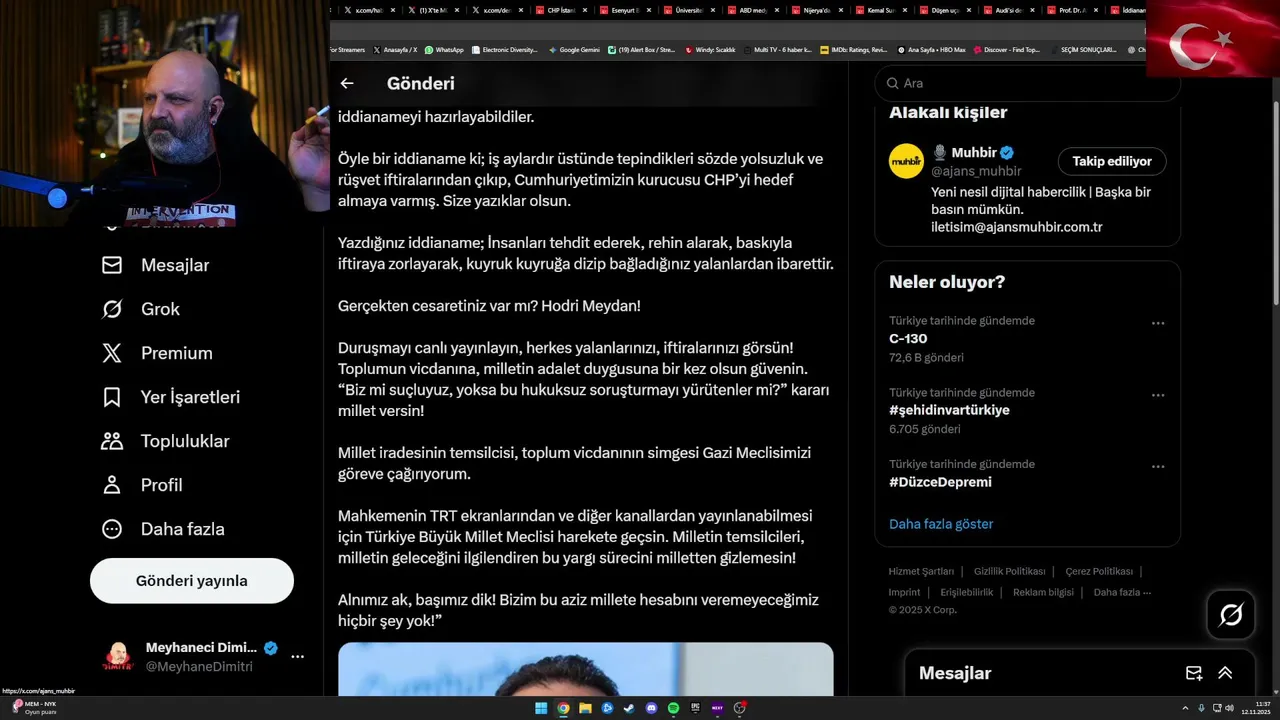Open WhatsApp bookmark in bookmarks bar

[x=444, y=49]
